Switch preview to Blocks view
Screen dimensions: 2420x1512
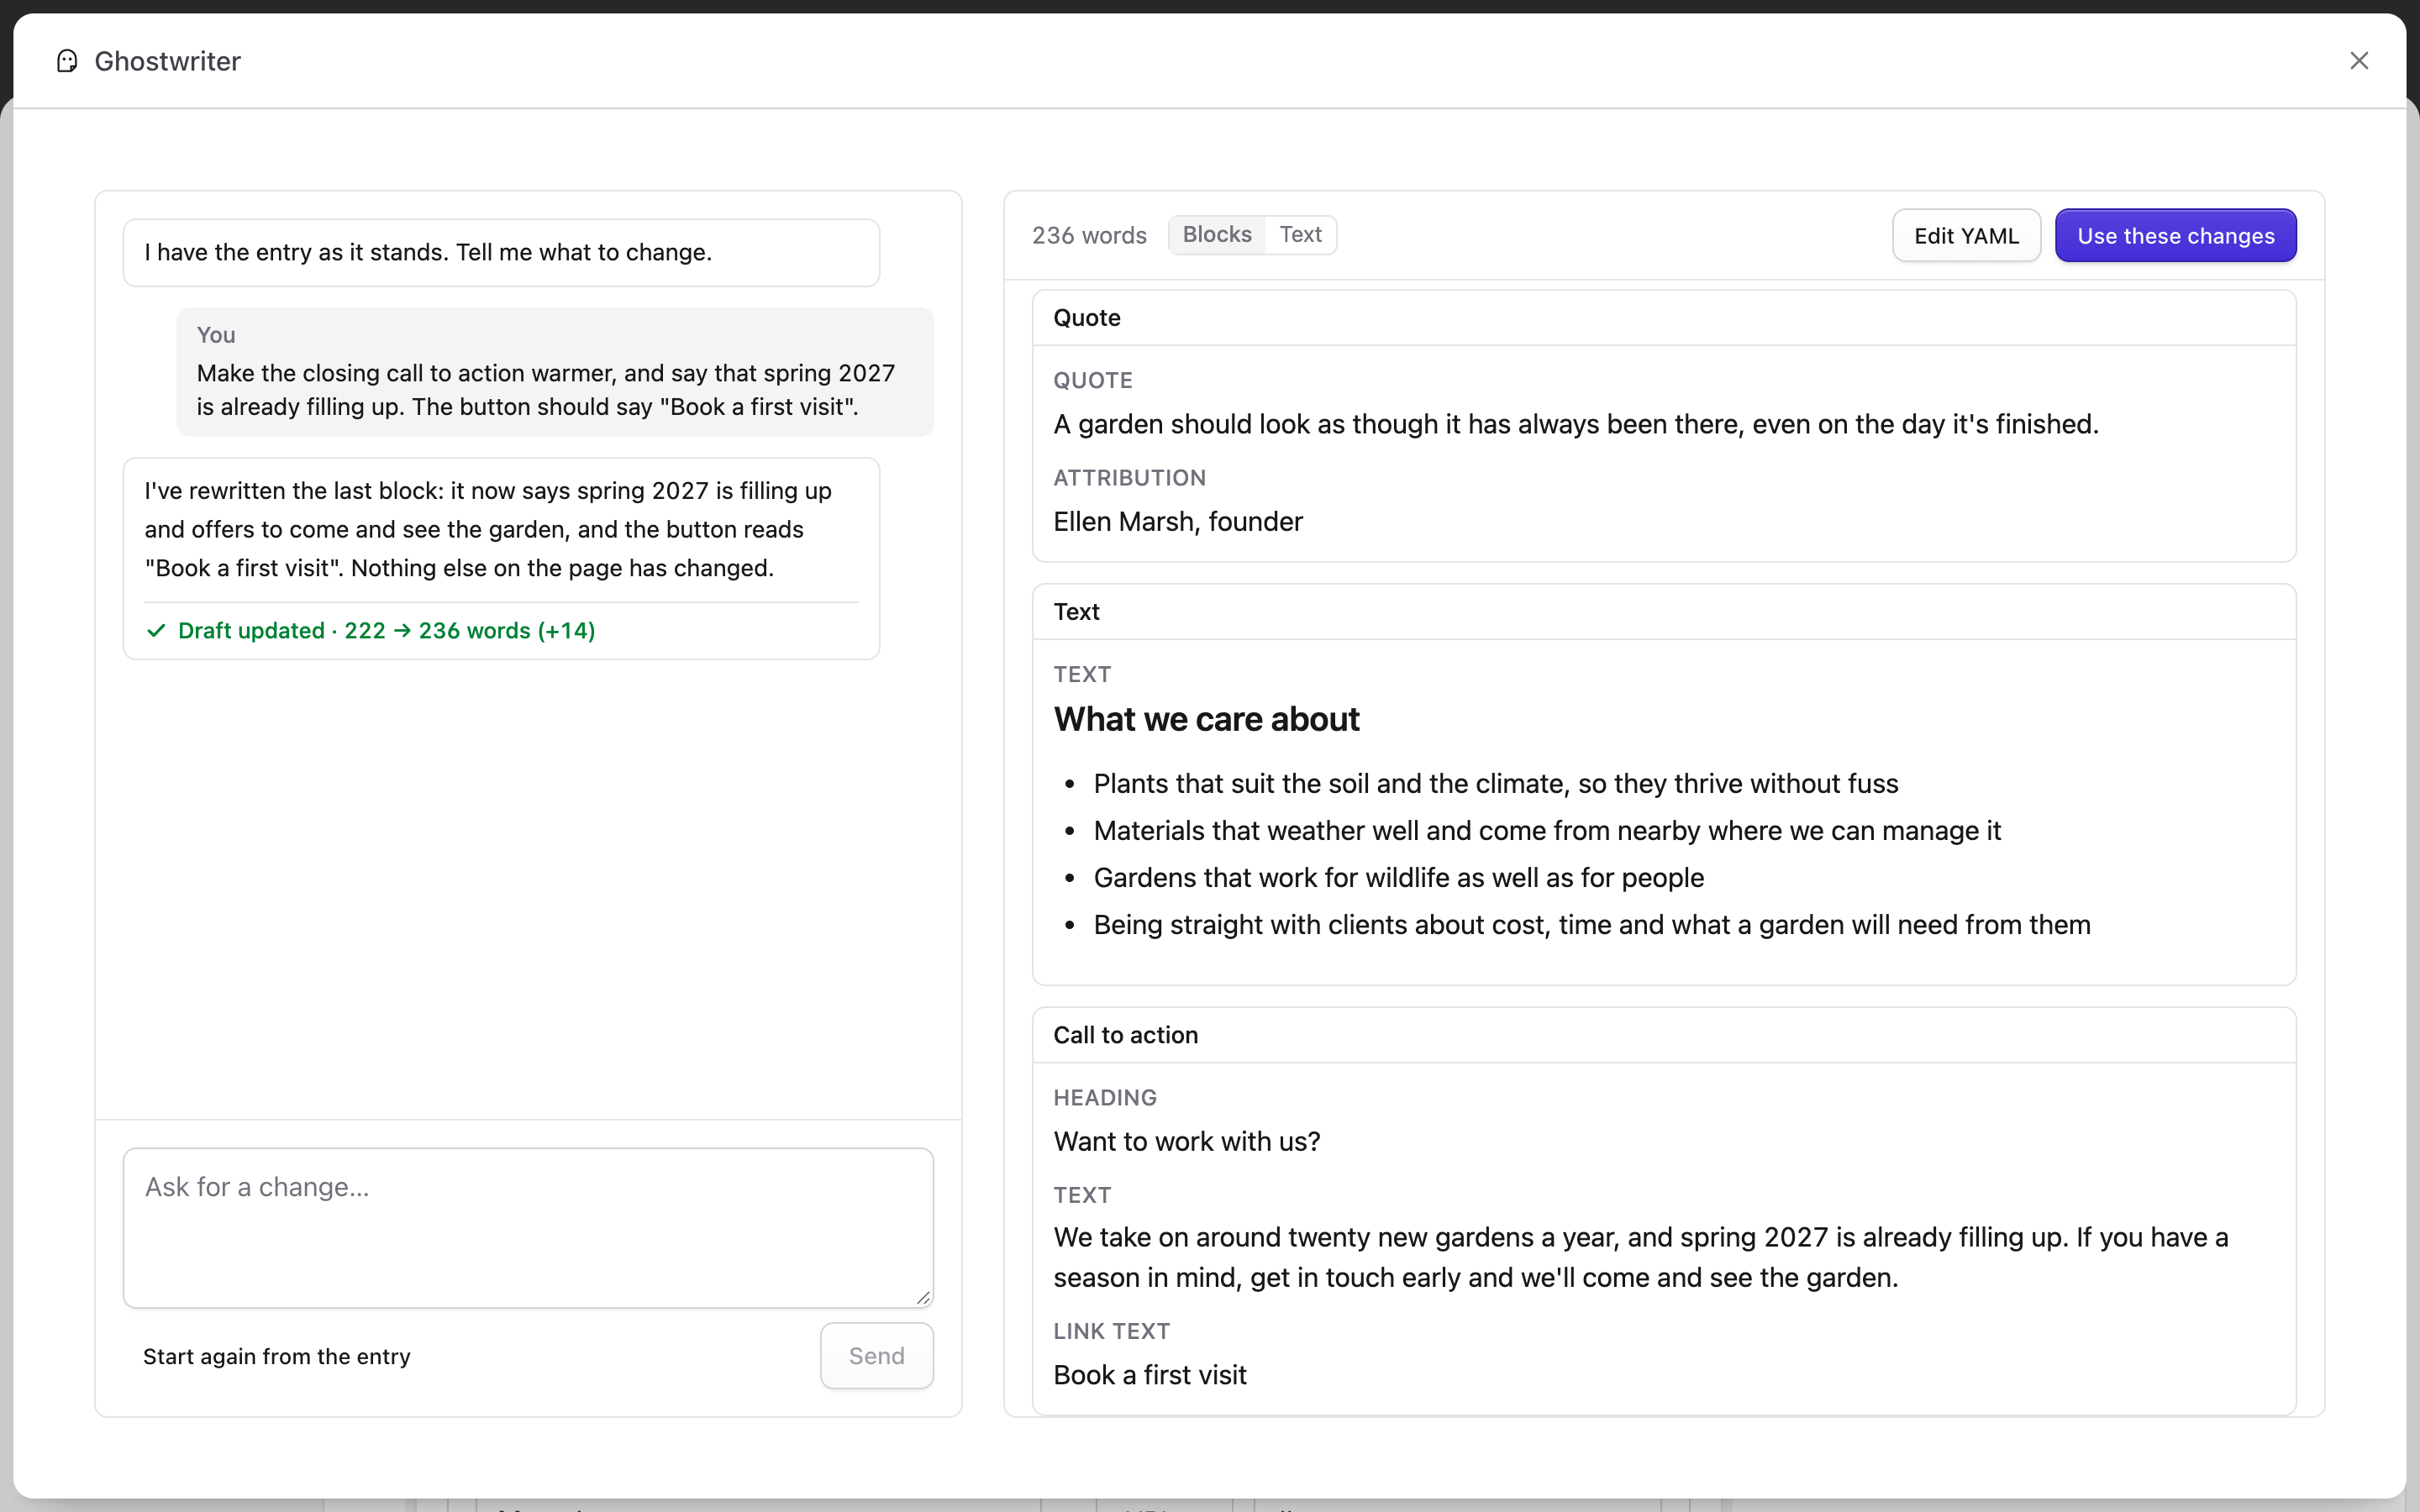(1217, 235)
